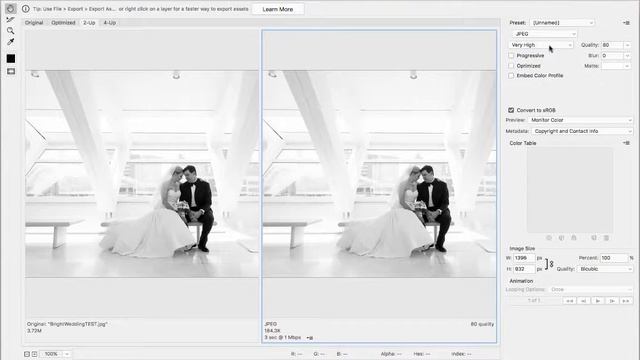Viewport: 640px width, 360px height.
Task: Click the Percent field showing 100
Action: [x=614, y=258]
